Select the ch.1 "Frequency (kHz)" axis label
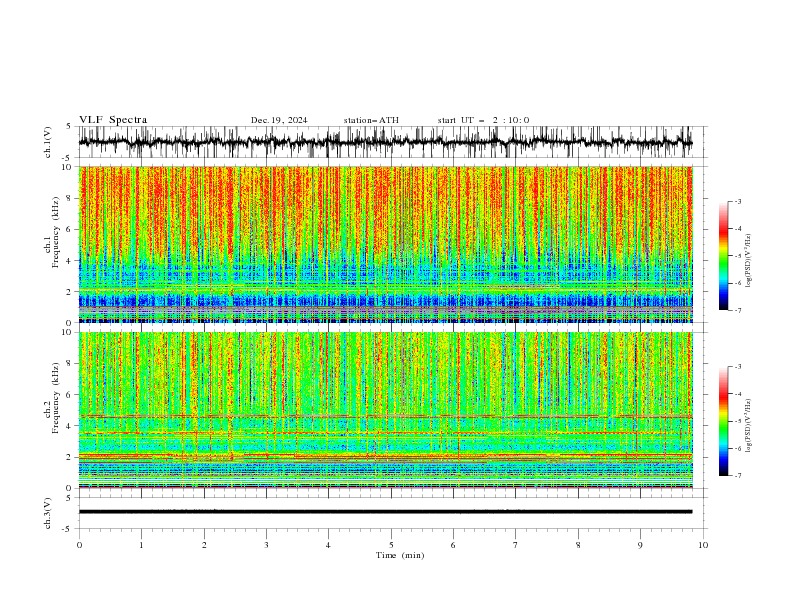 [x=56, y=232]
